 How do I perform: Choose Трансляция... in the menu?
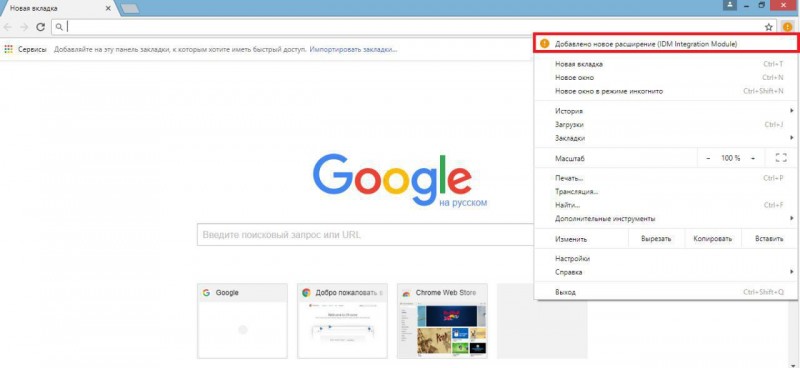tap(666, 192)
